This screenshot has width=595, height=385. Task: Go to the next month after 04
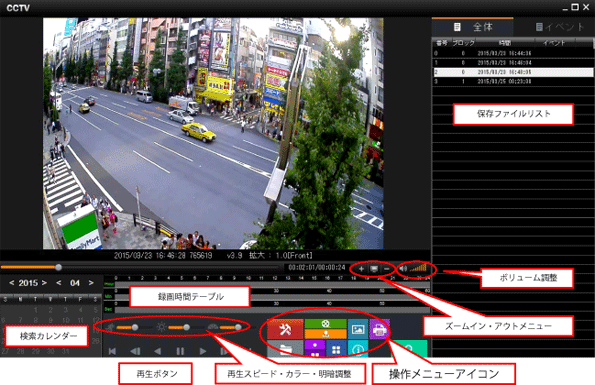coord(91,283)
